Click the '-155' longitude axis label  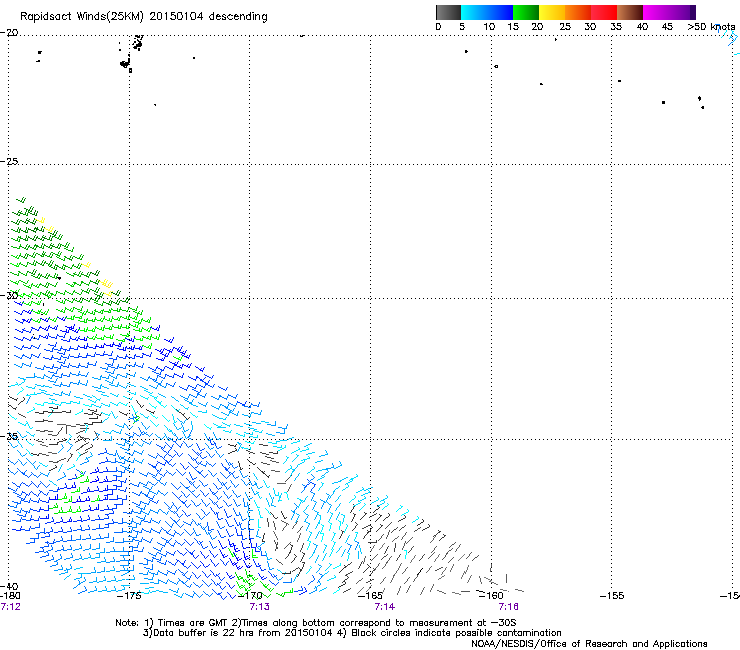tap(612, 596)
